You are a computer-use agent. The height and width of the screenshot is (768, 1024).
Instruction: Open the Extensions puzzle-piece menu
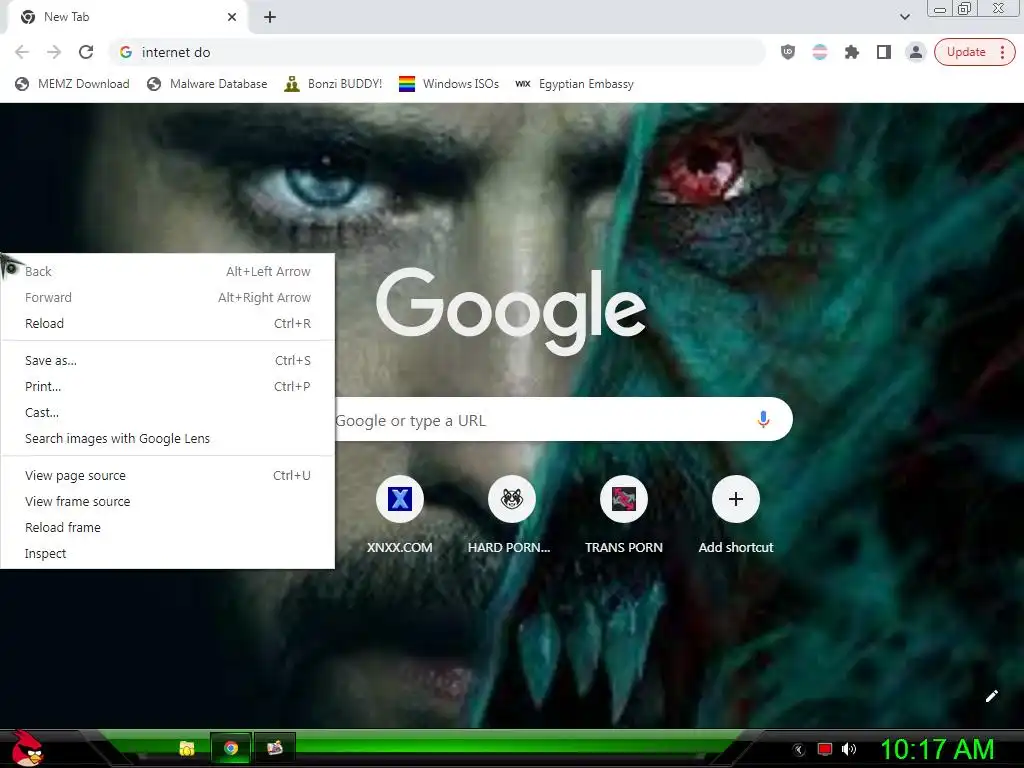pyautogui.click(x=852, y=52)
